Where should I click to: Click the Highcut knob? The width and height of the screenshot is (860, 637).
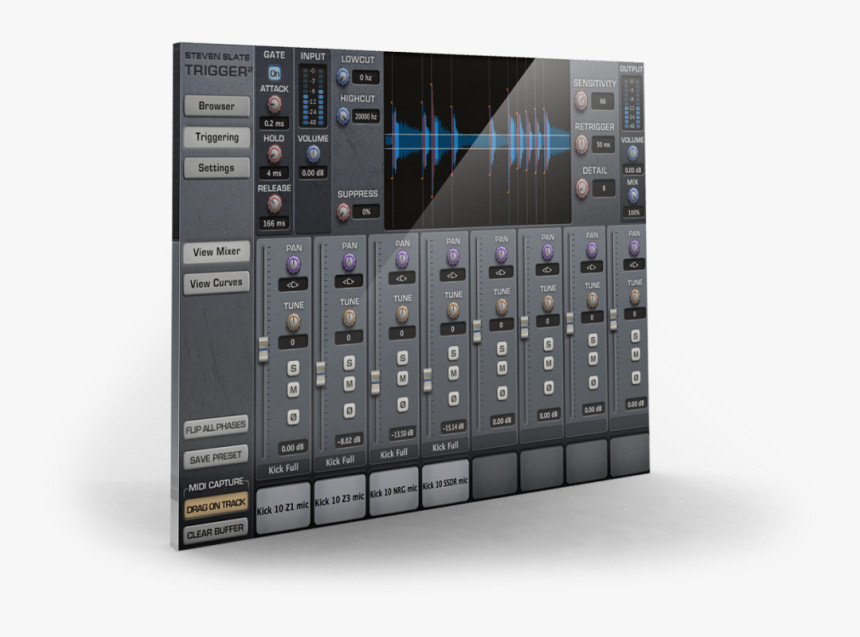(343, 115)
